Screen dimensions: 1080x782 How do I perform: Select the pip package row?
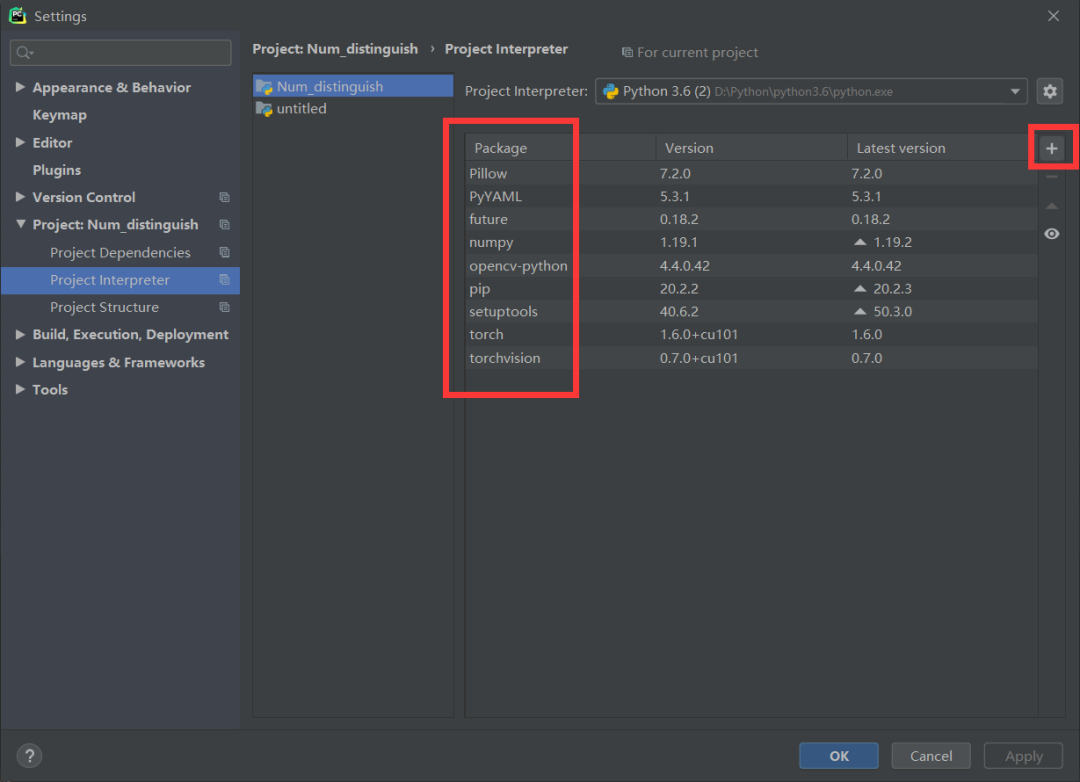[x=751, y=289]
